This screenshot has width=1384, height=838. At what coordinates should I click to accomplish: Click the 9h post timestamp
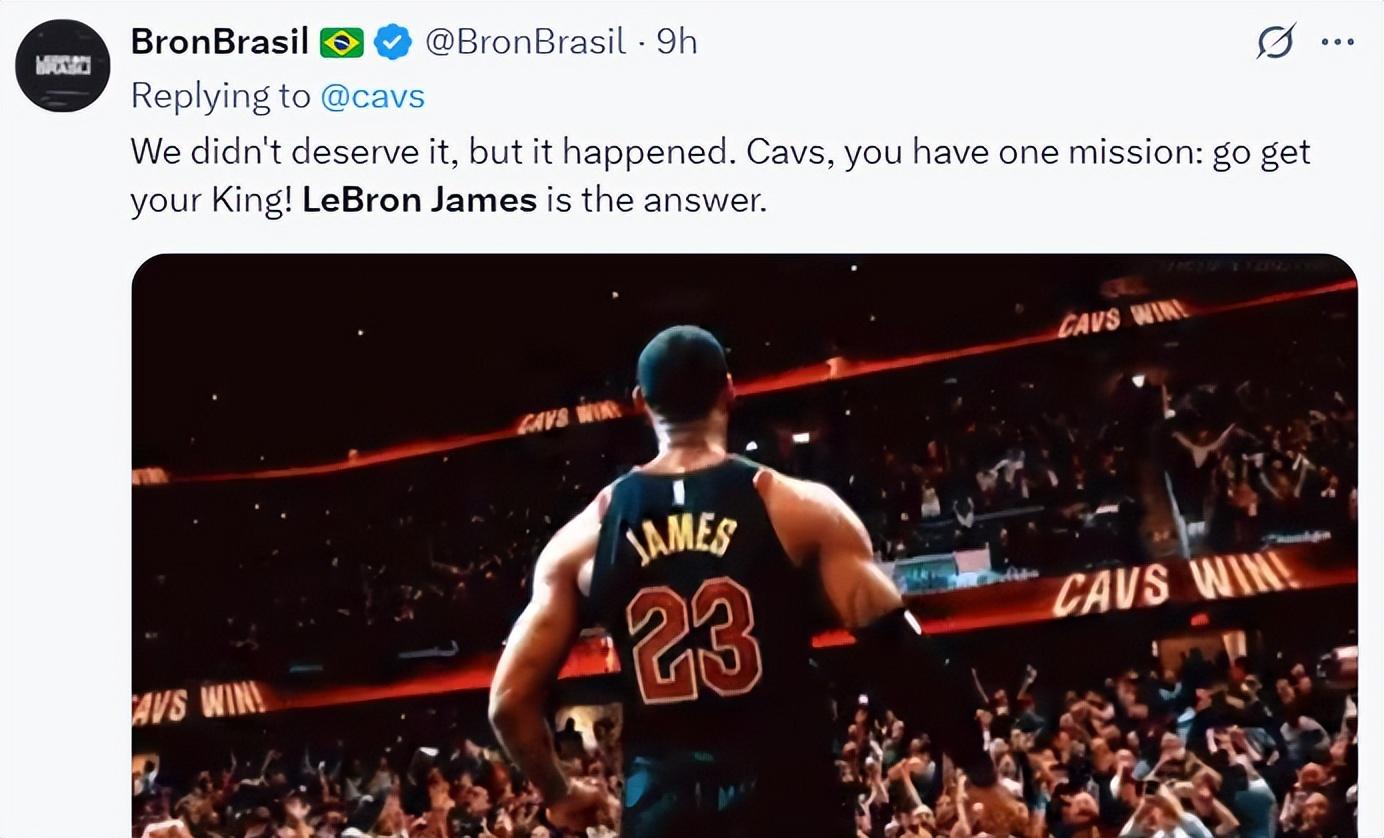click(x=677, y=43)
